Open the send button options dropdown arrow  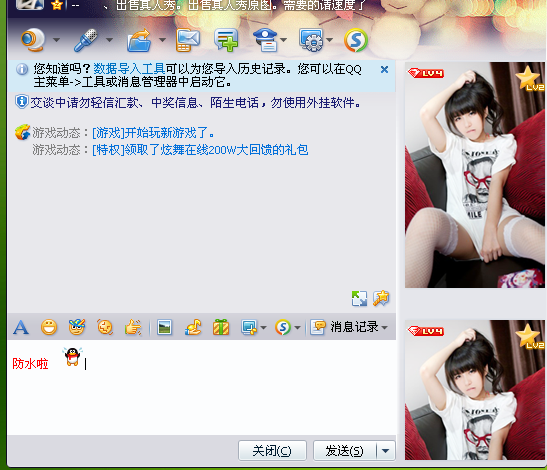[x=385, y=451]
